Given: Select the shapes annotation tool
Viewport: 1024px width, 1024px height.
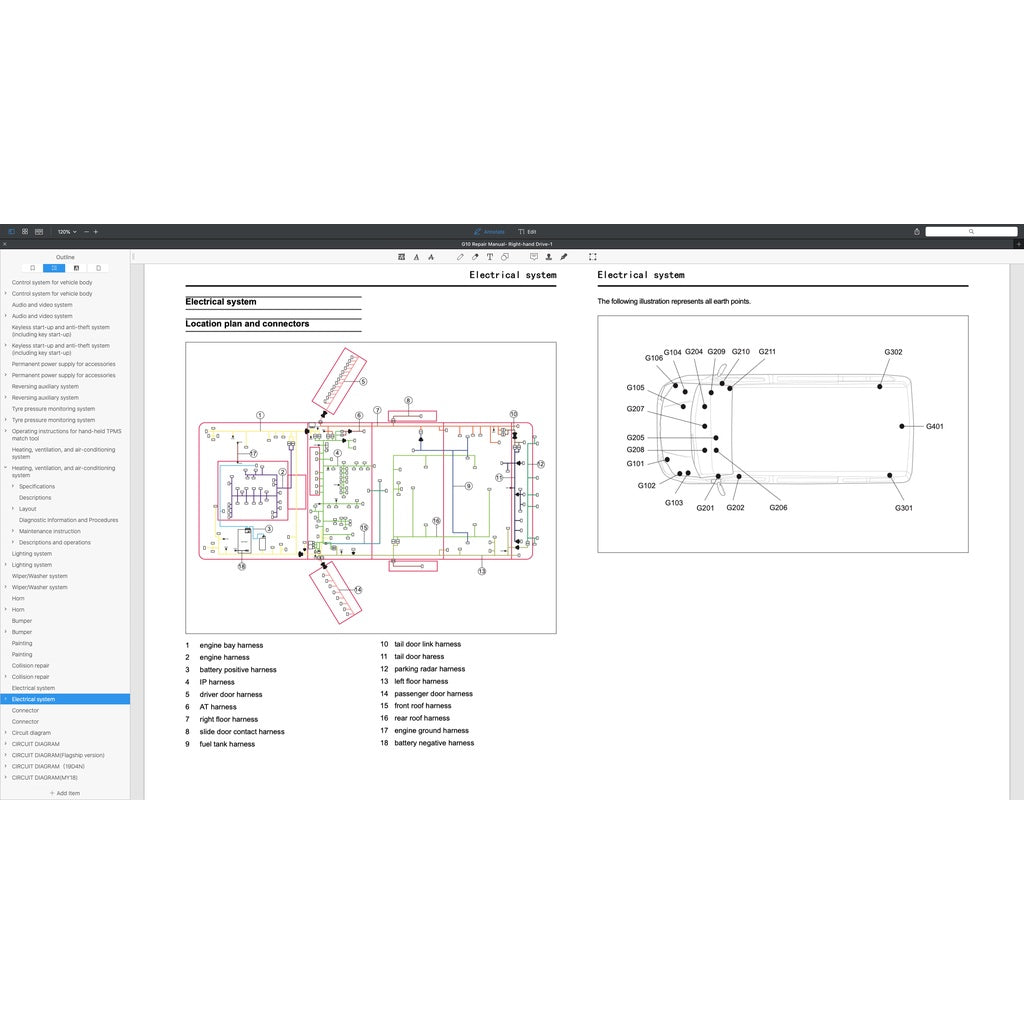Looking at the screenshot, I should [505, 257].
